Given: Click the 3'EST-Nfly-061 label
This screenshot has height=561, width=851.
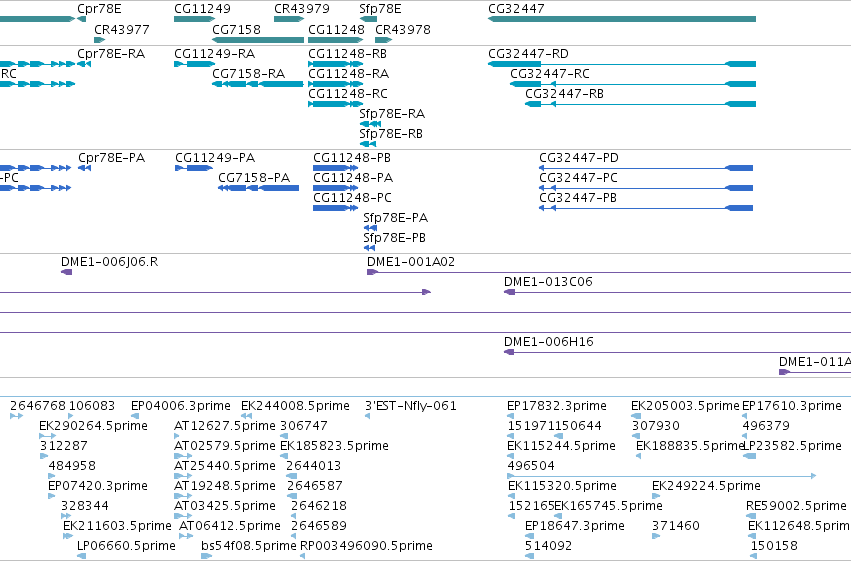Looking at the screenshot, I should (411, 406).
